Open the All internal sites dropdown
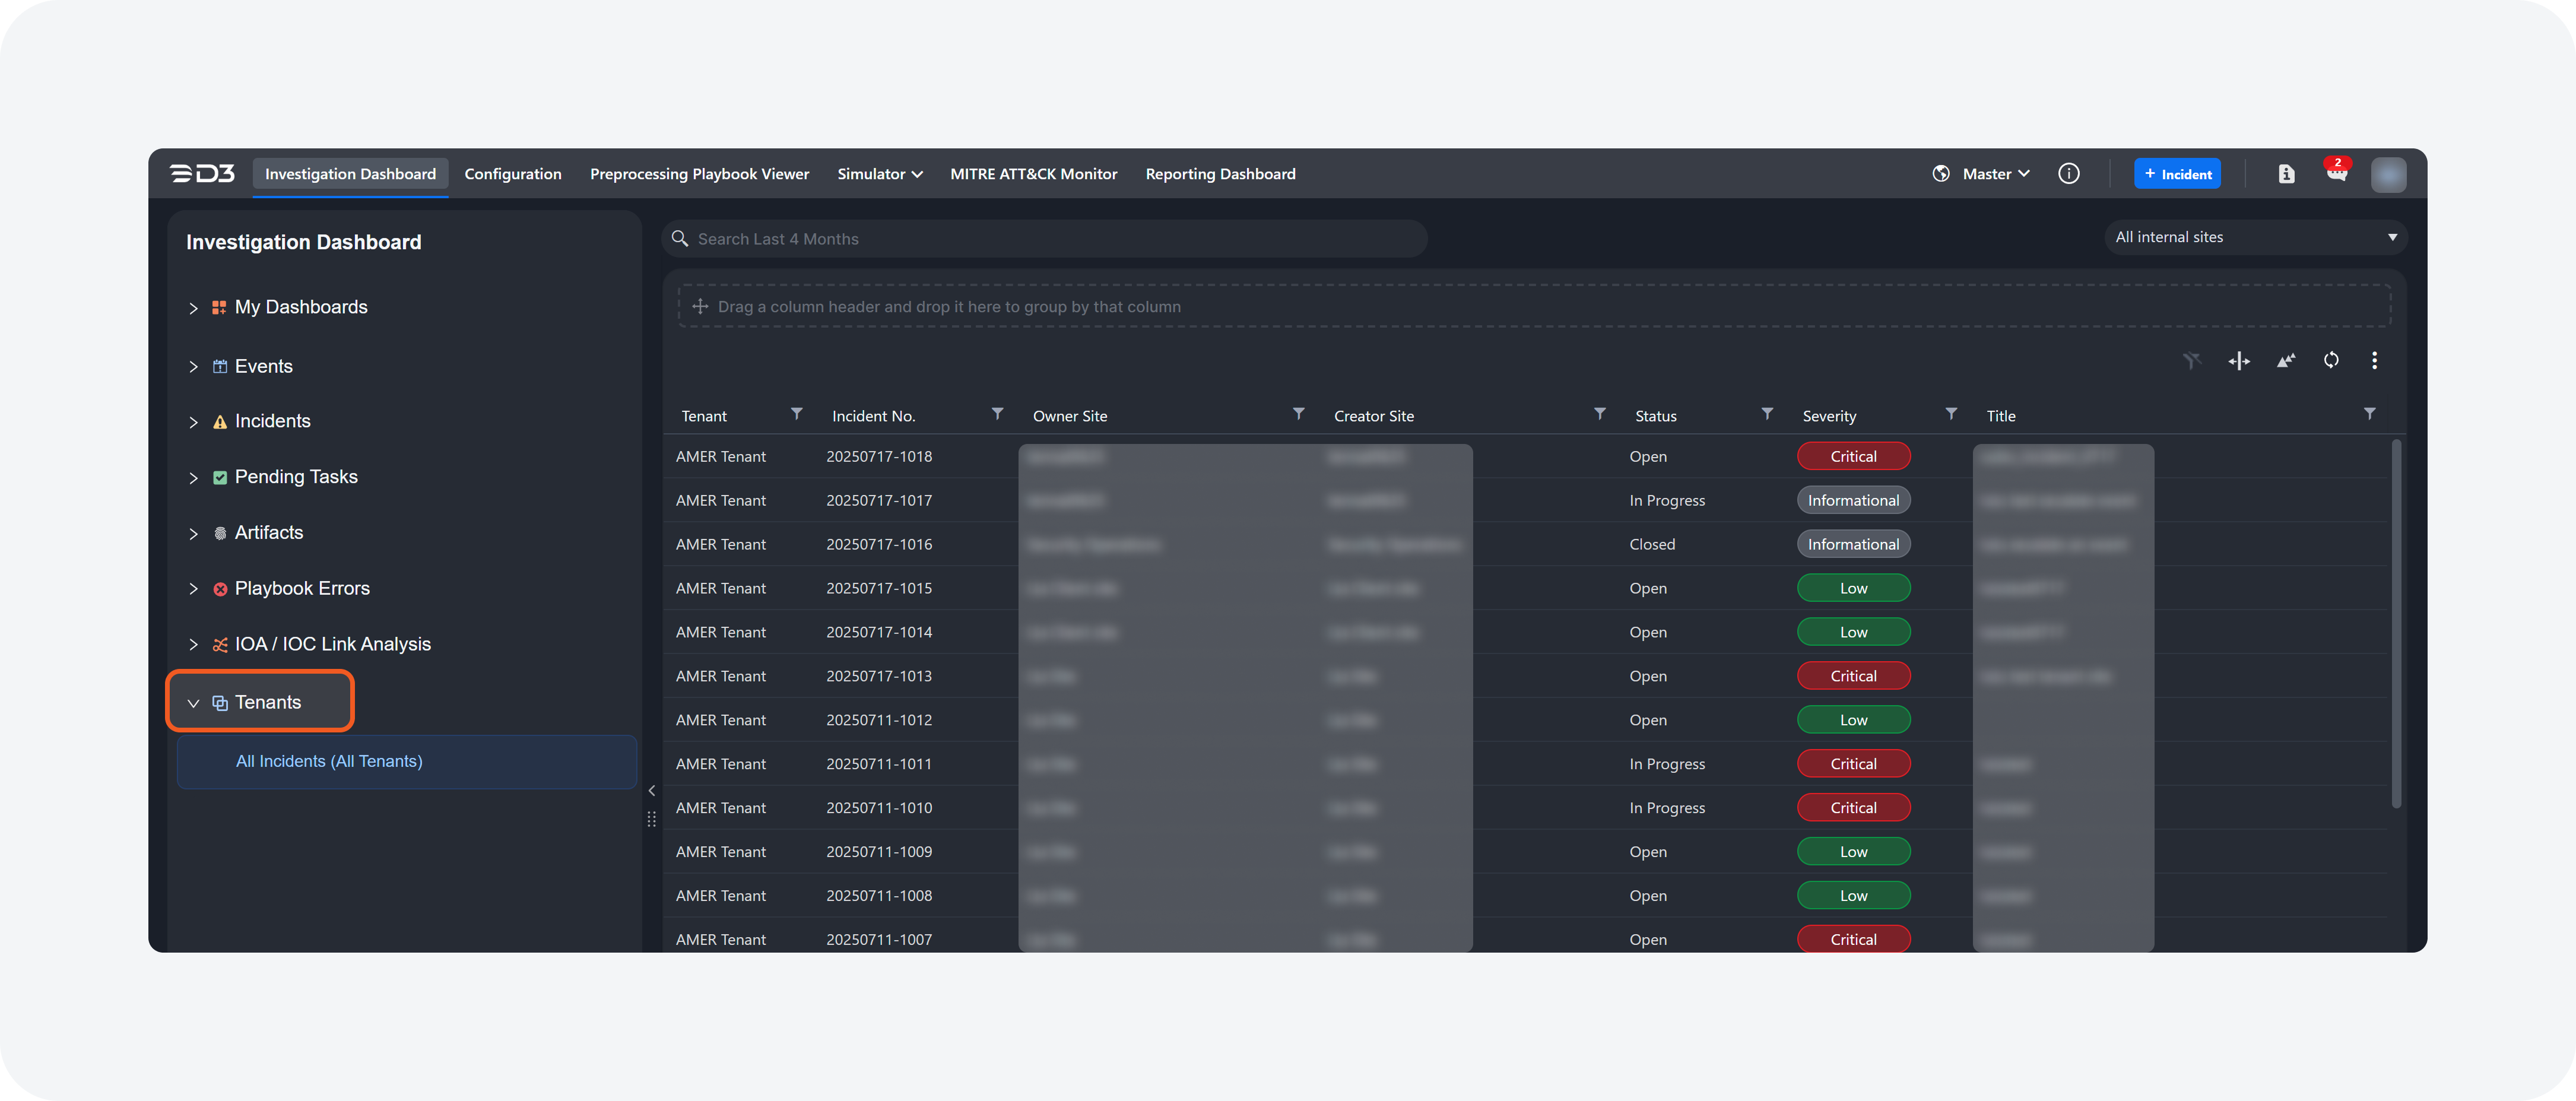2576x1101 pixels. [x=2254, y=238]
